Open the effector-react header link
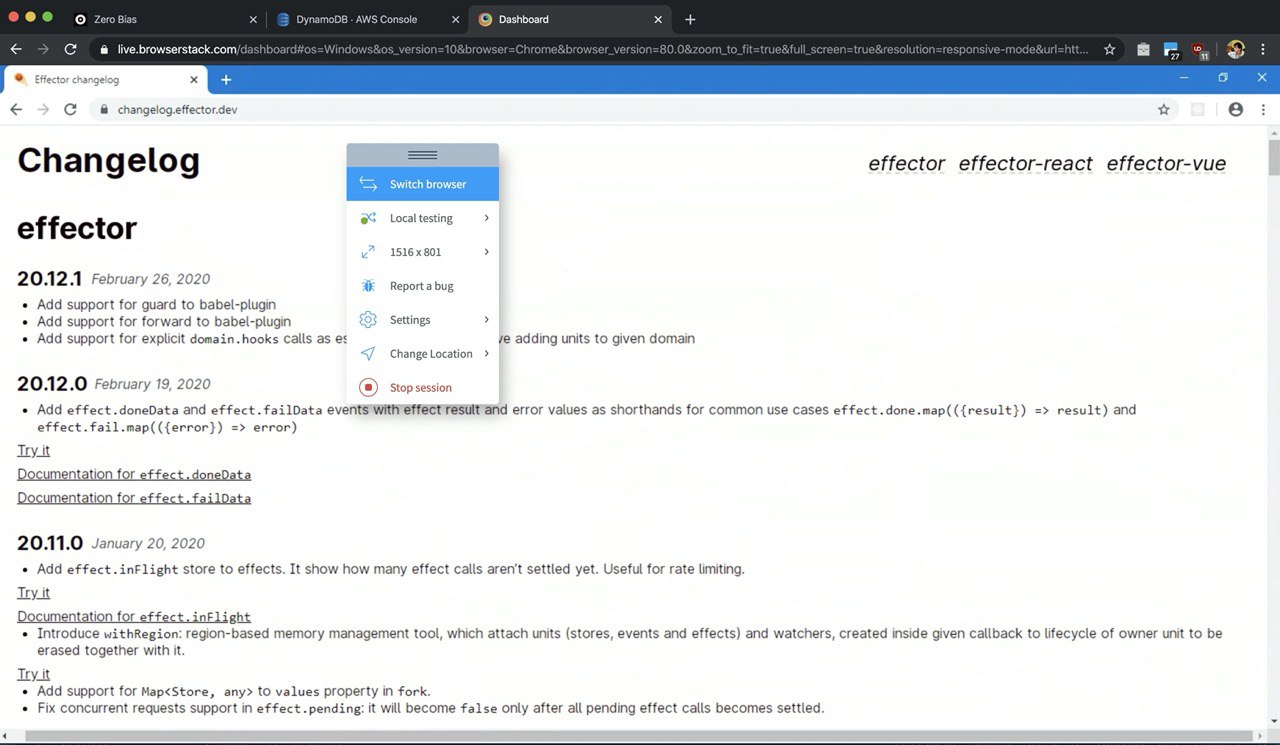Viewport: 1280px width, 745px height. 1025,164
